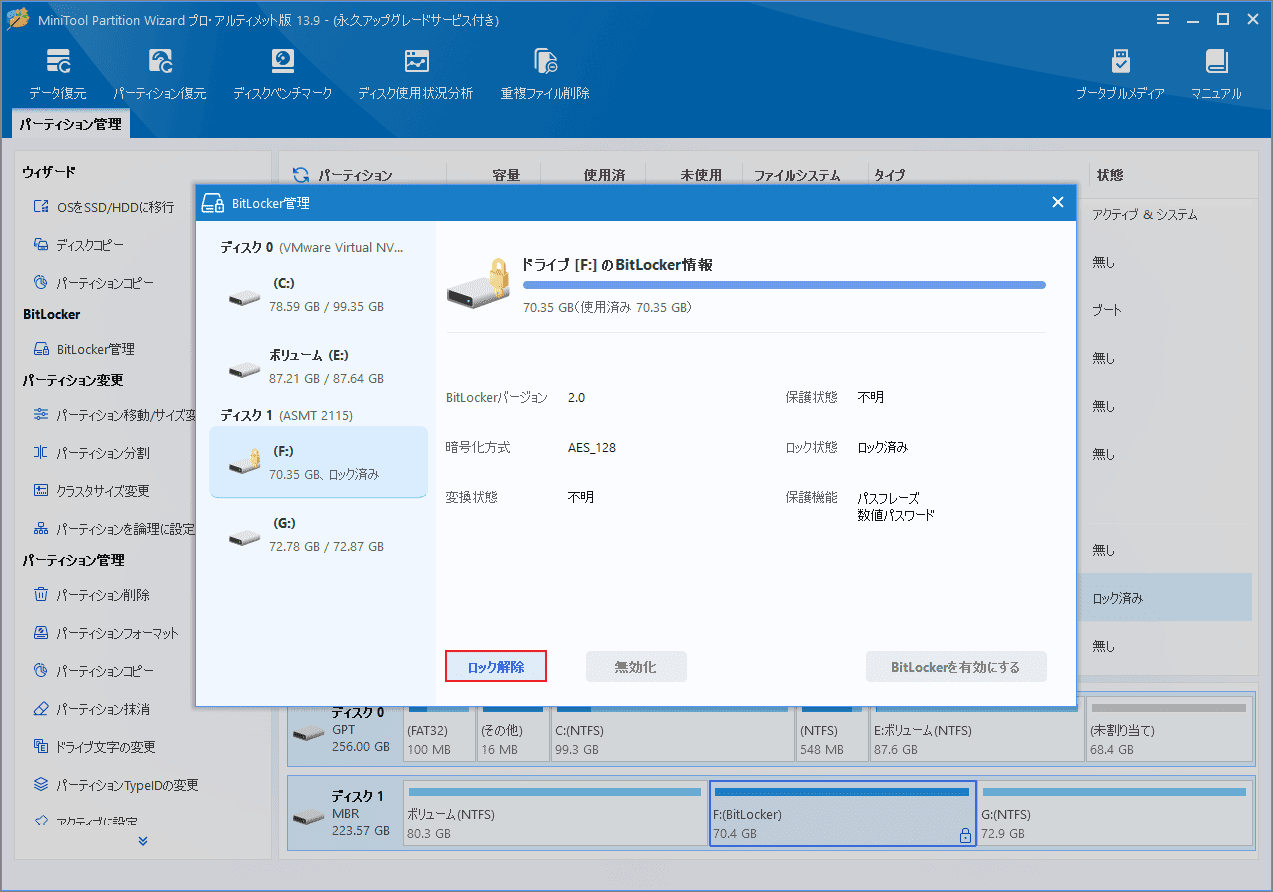The image size is (1273, 892).
Task: Sort by the 使用済 column header
Action: [x=604, y=175]
